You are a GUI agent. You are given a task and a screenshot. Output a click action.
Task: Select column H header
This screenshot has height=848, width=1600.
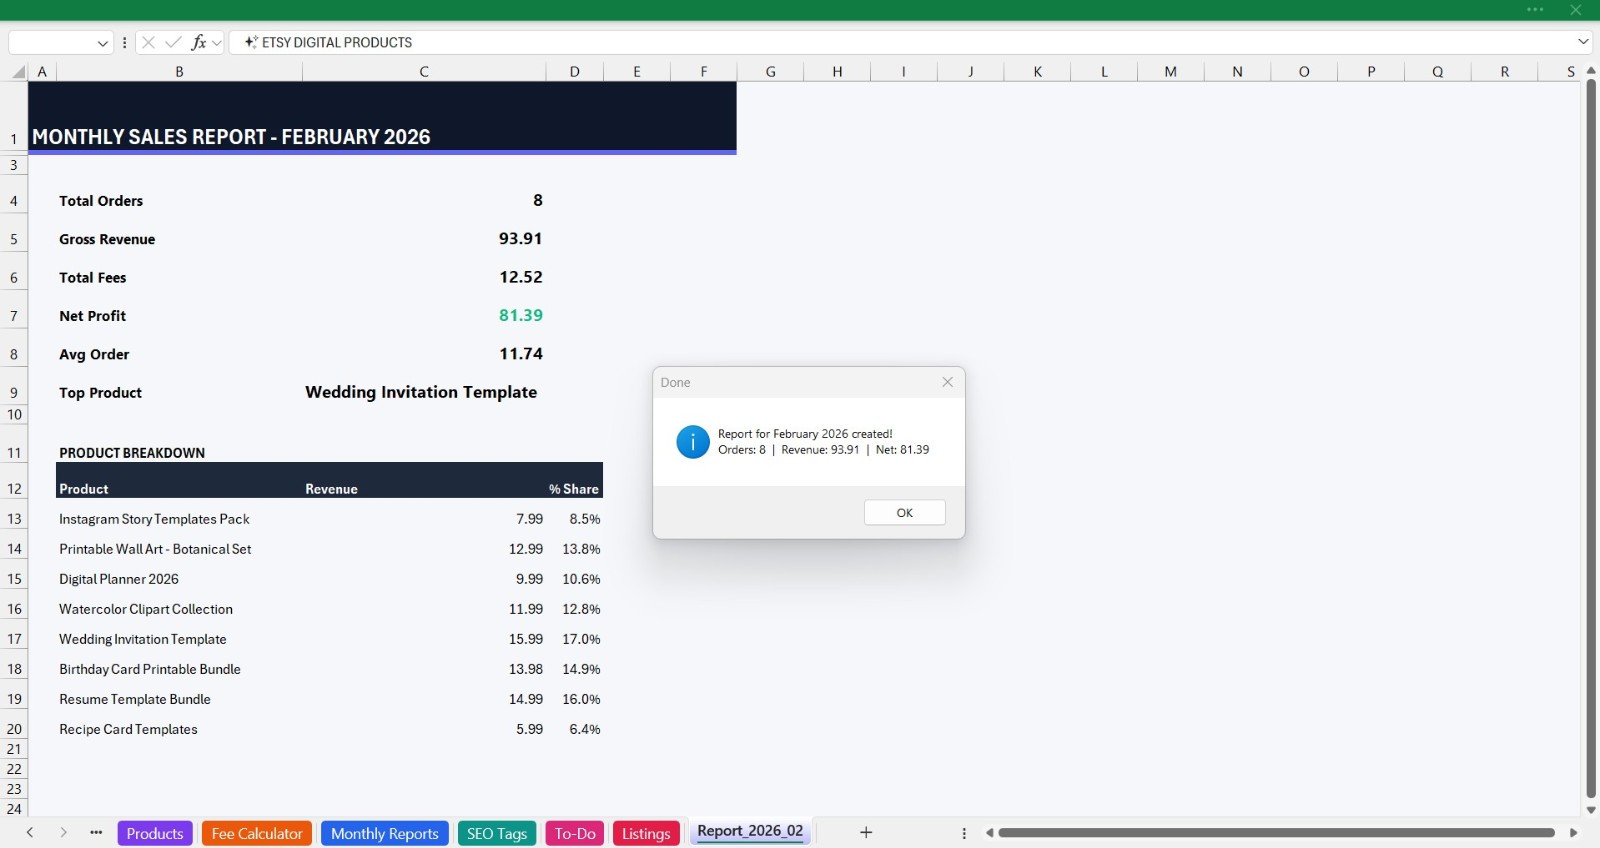coord(837,72)
